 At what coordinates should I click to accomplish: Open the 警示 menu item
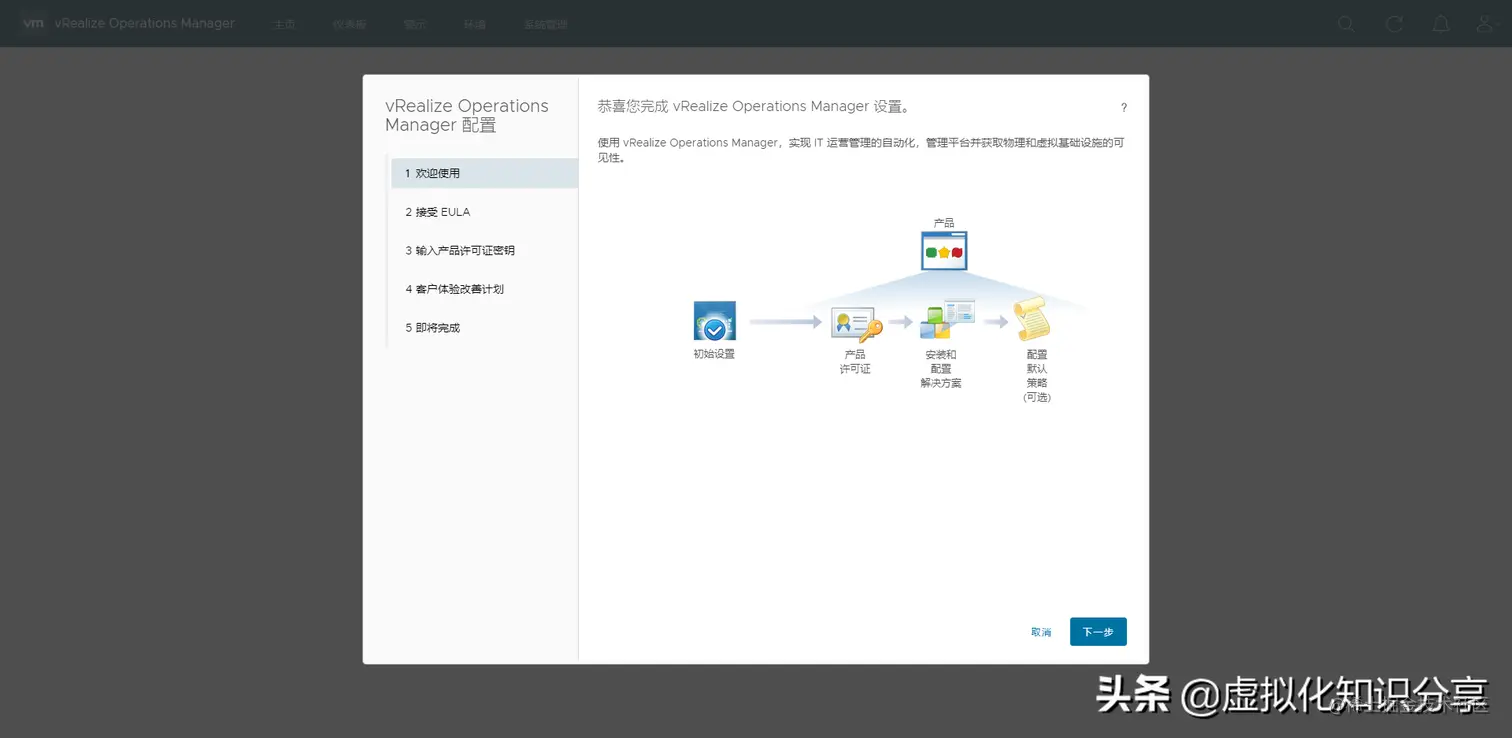pos(415,23)
